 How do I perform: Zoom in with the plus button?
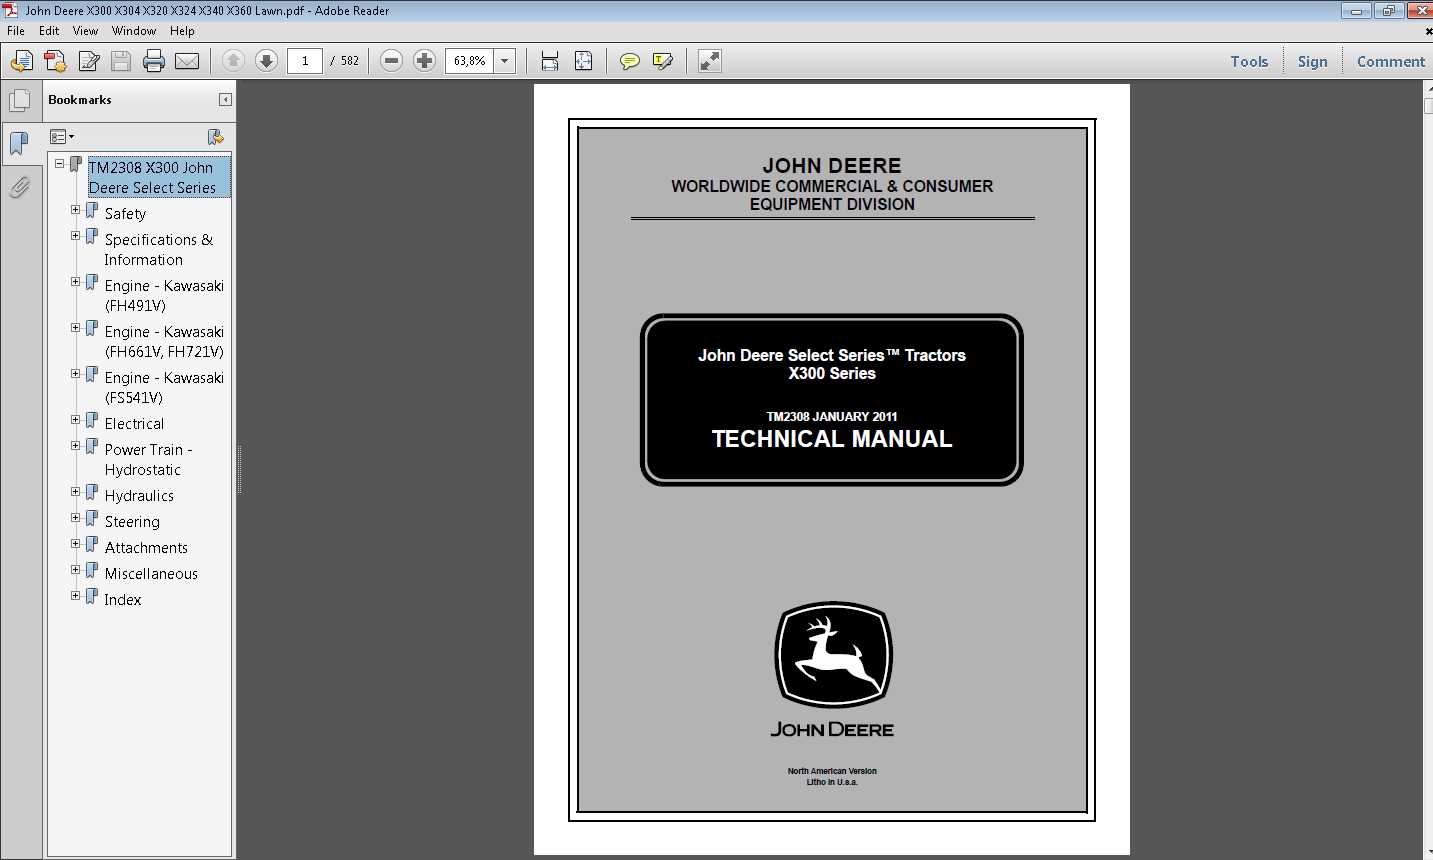pos(424,61)
